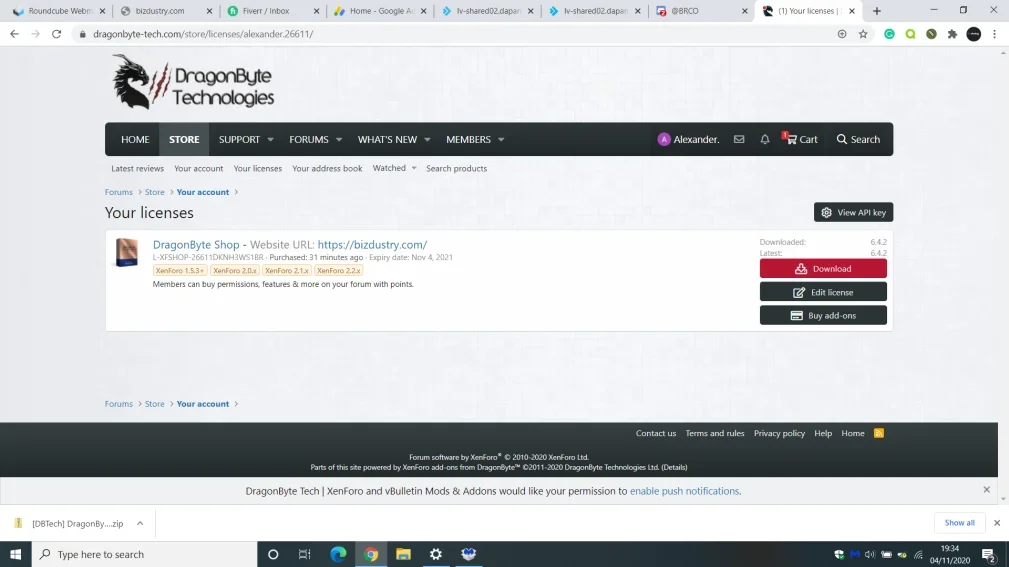Click the browser back arrow
Viewport: 1009px width, 567px height.
(x=14, y=33)
